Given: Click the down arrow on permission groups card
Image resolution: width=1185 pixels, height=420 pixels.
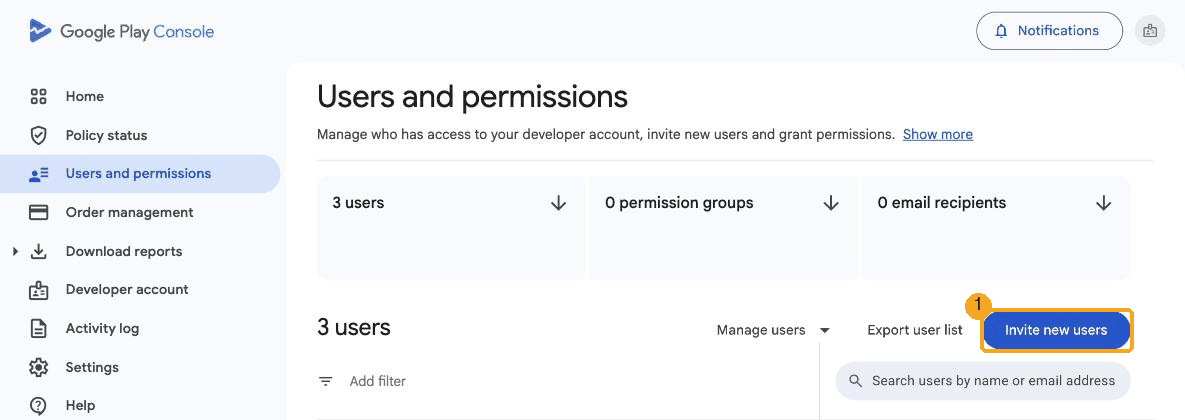Looking at the screenshot, I should click(x=831, y=202).
